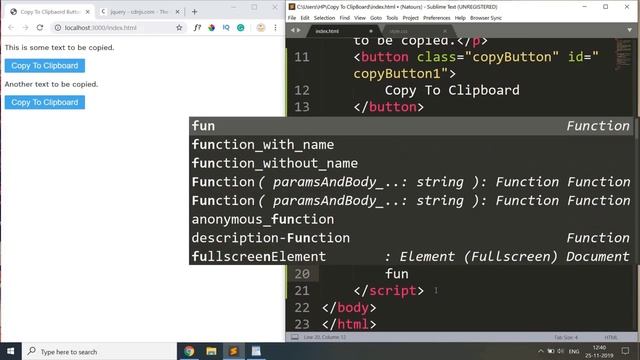This screenshot has height=360, width=640.
Task: Open Chrome profile avatar
Action: [261, 28]
